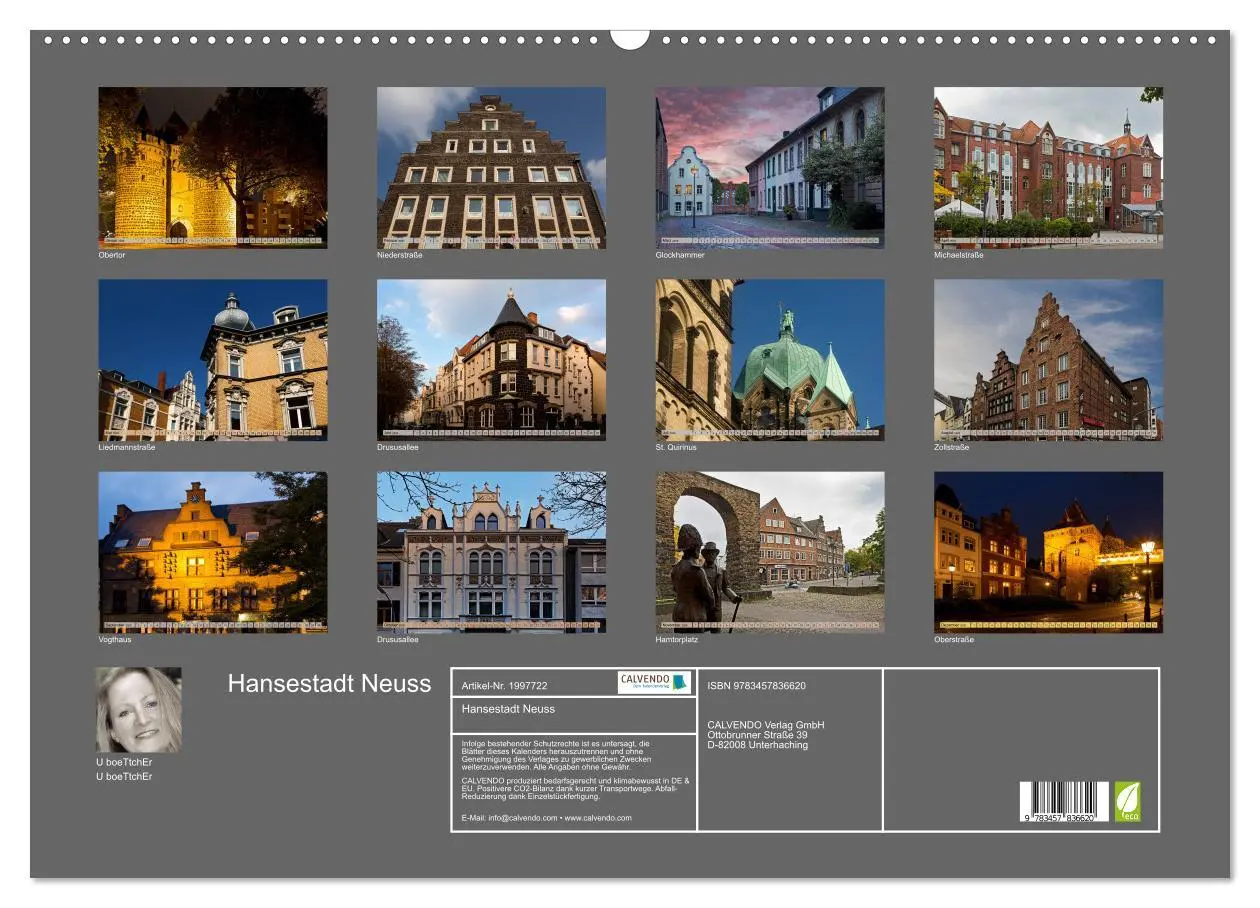Click the Niederstraße stepped-gable facade image
Screen dimensions: 1260x908
492,165
